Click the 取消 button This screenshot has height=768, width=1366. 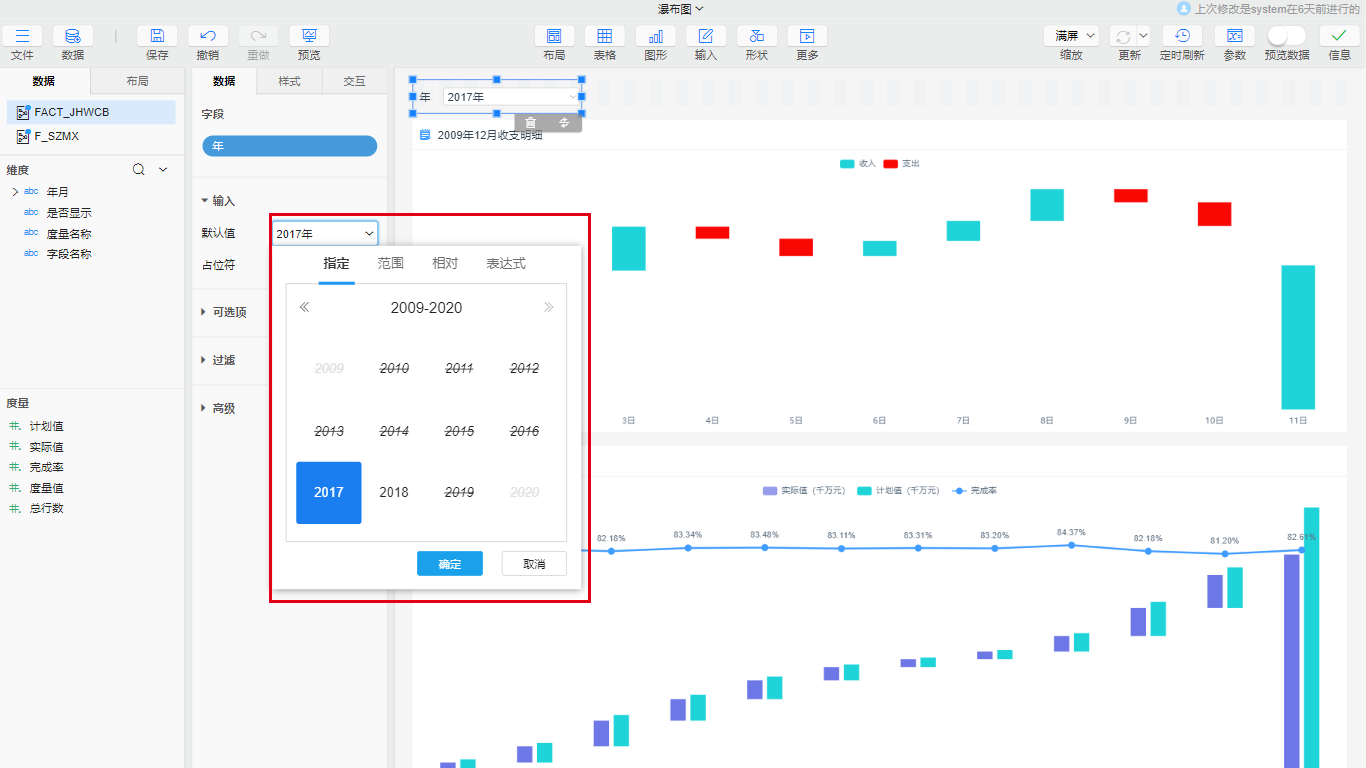(534, 564)
